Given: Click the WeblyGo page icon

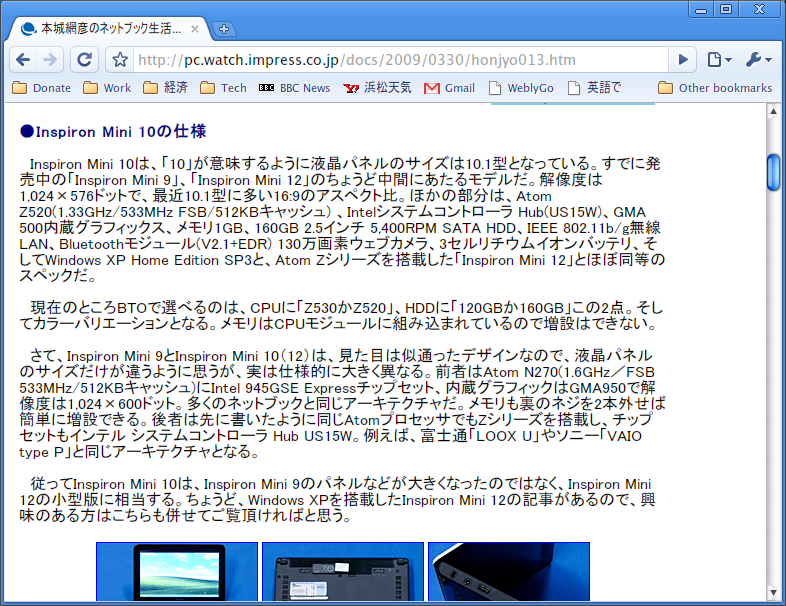Looking at the screenshot, I should [x=495, y=88].
